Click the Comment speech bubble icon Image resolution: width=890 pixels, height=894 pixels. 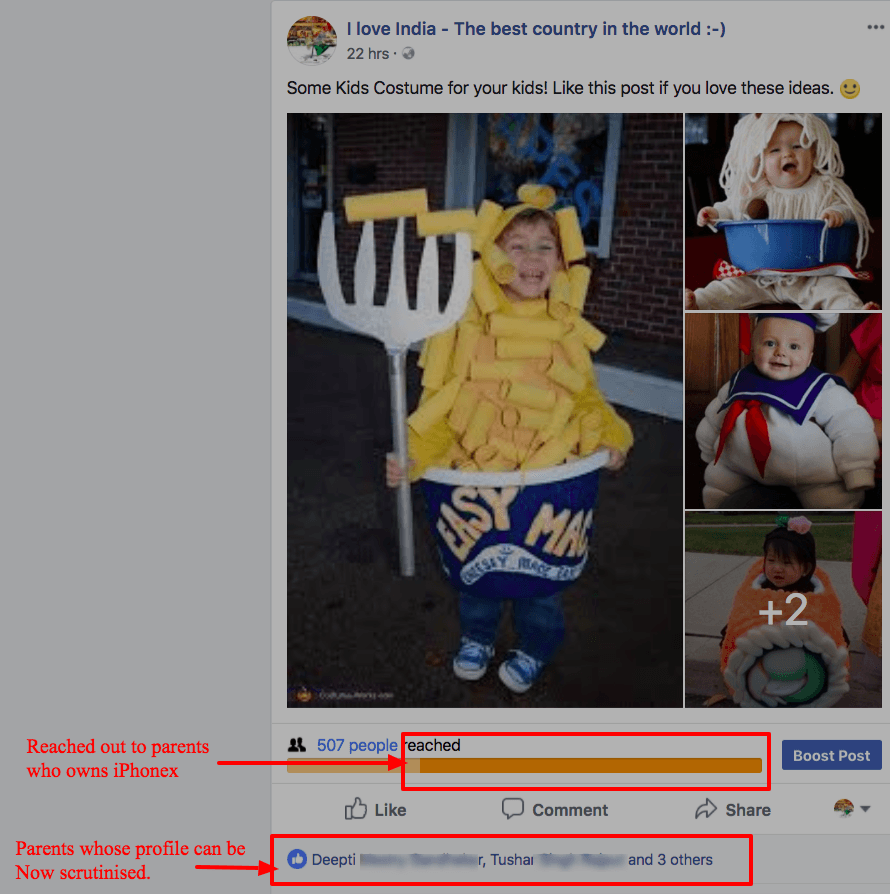(513, 808)
